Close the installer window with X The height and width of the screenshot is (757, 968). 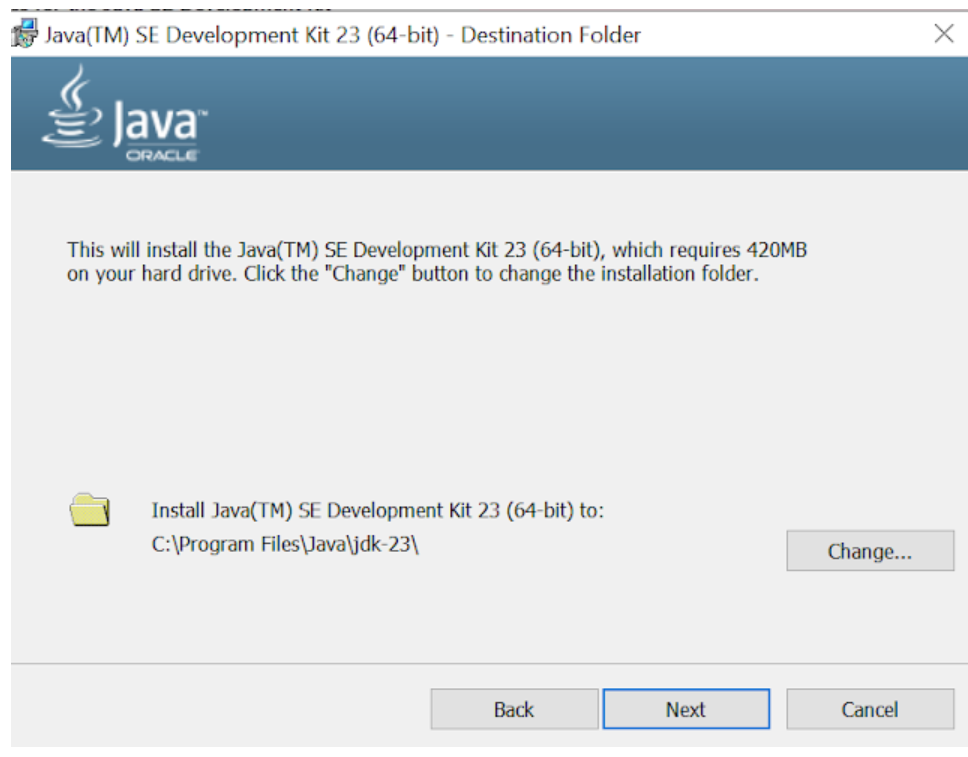tap(944, 33)
